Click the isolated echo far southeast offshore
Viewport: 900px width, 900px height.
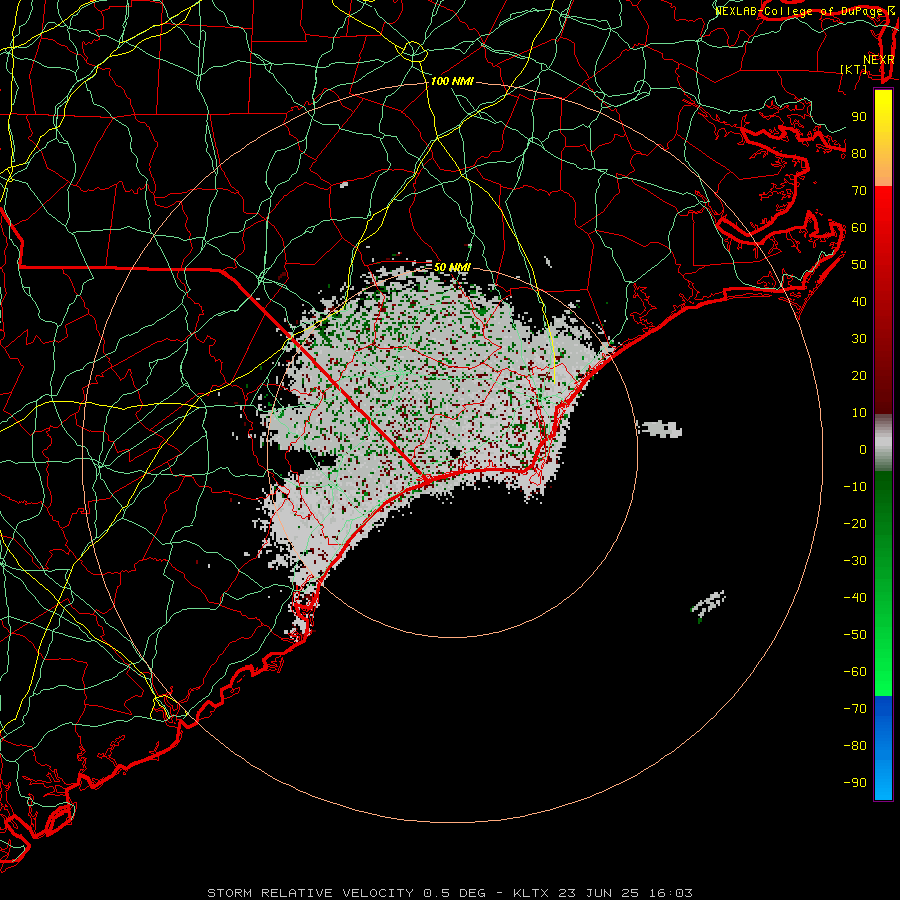tap(708, 604)
